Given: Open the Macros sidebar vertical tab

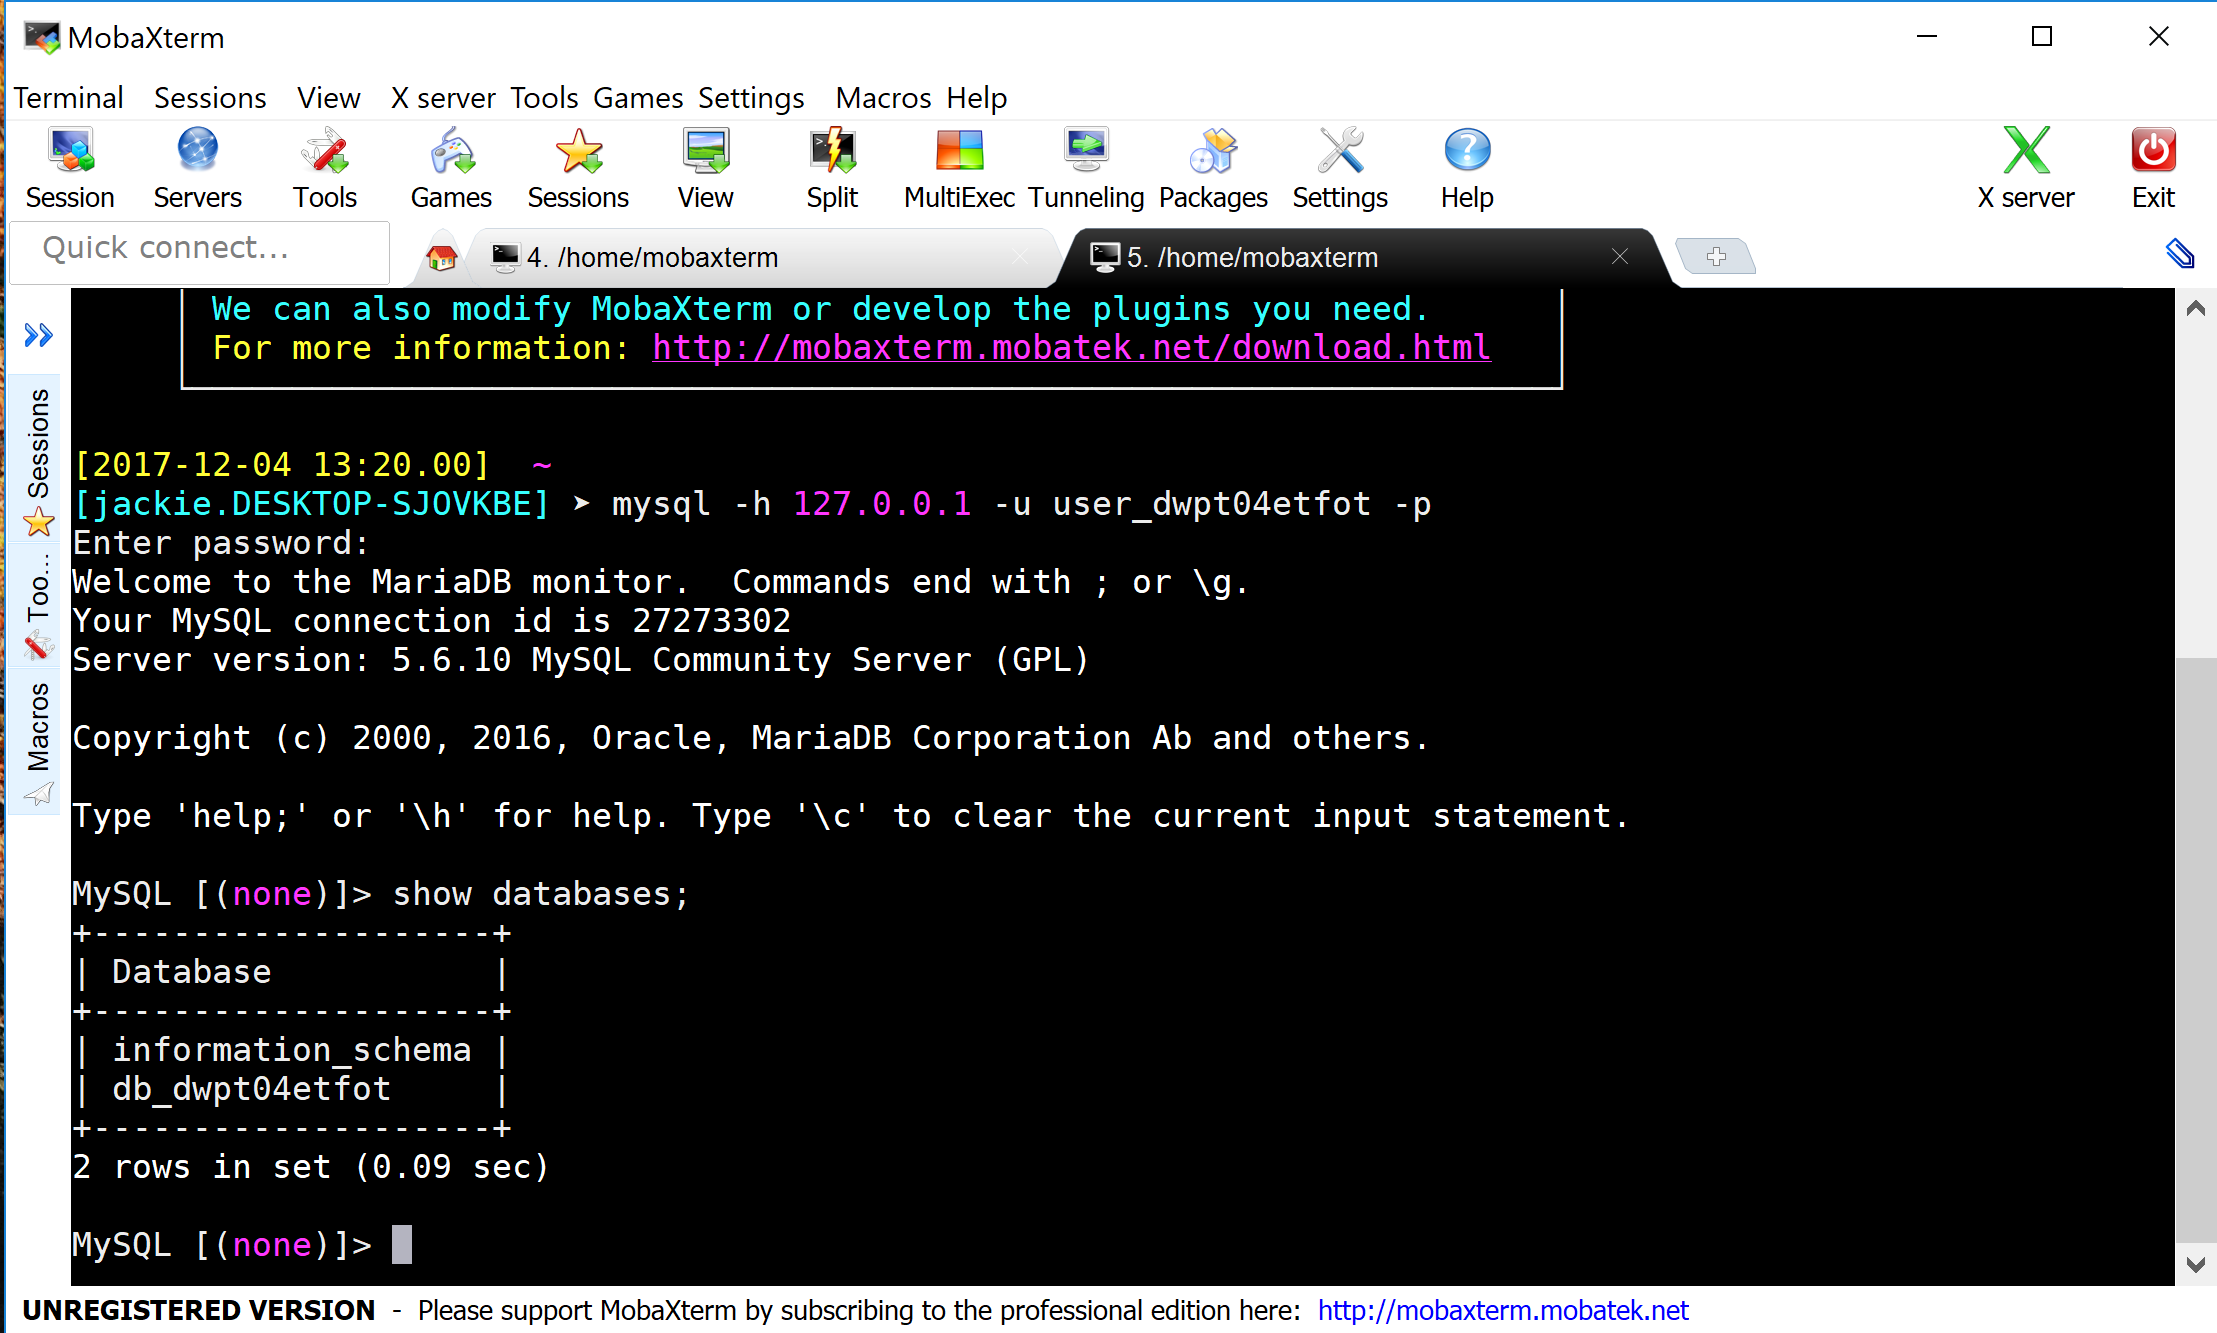Looking at the screenshot, I should [x=38, y=742].
